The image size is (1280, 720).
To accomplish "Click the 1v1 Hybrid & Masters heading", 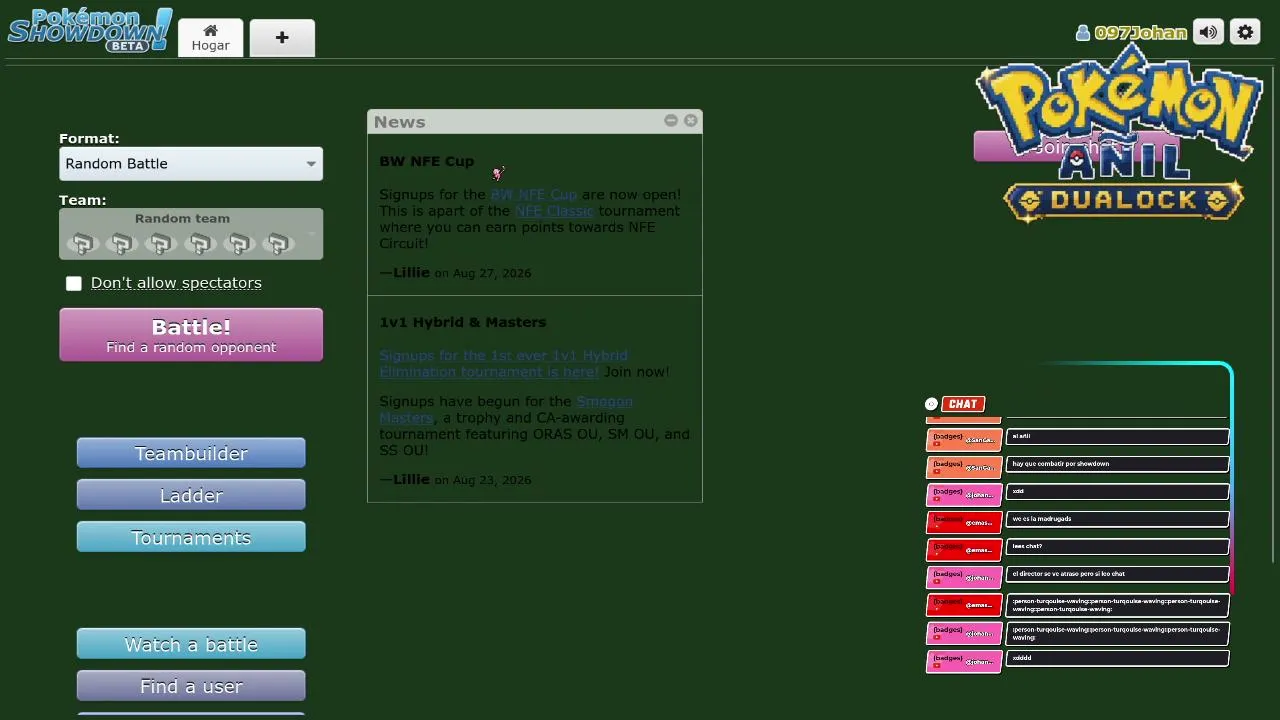I will coord(463,322).
